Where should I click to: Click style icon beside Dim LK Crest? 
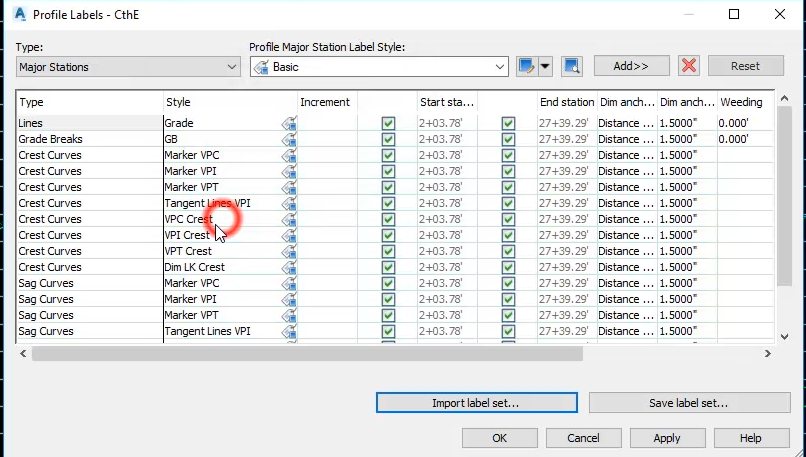290,267
